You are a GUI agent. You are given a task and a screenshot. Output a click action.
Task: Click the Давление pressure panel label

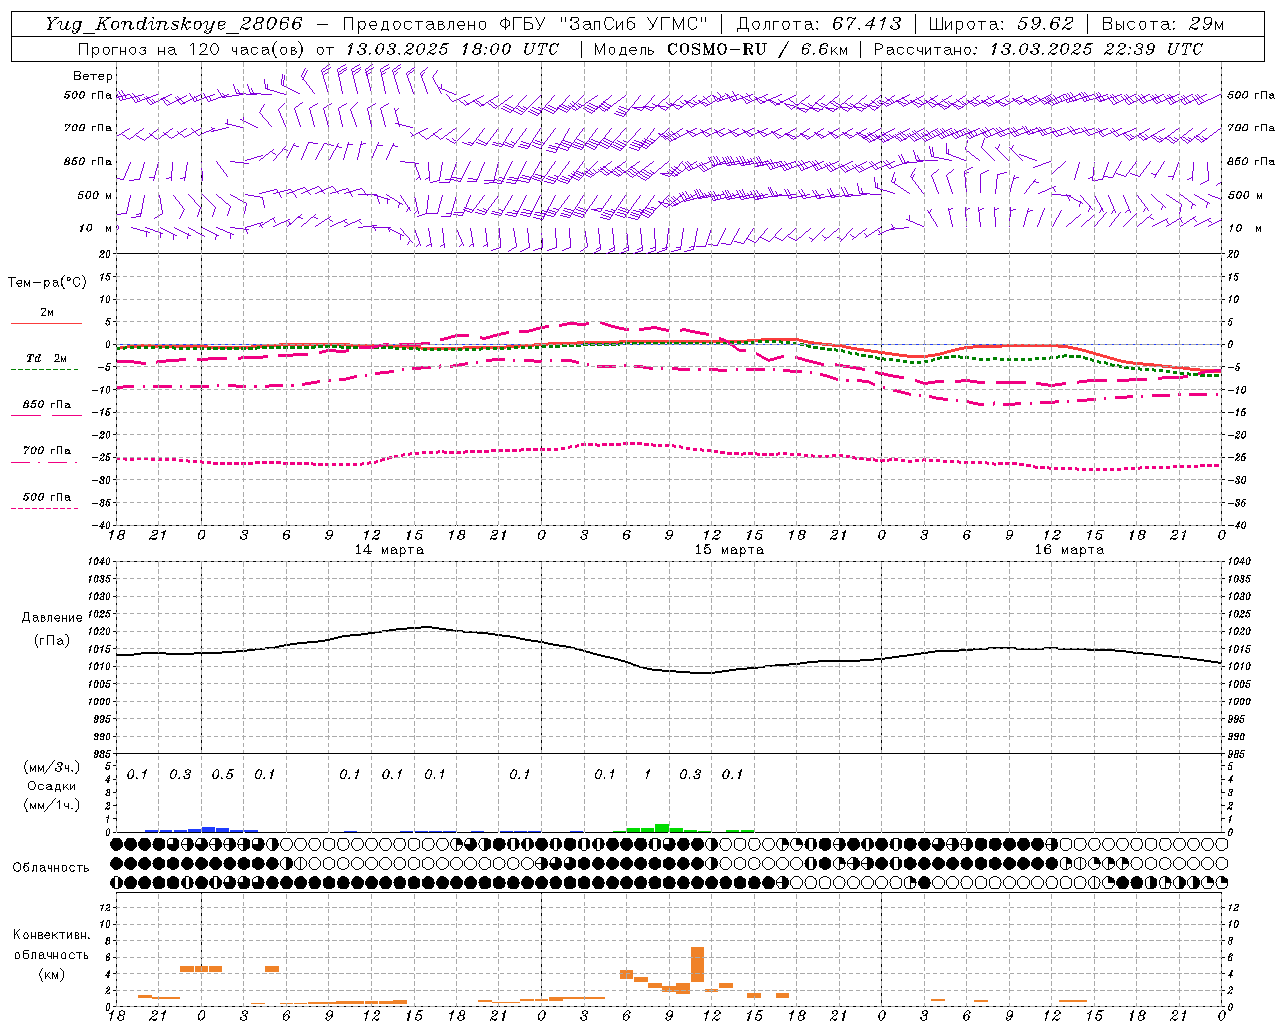52,618
